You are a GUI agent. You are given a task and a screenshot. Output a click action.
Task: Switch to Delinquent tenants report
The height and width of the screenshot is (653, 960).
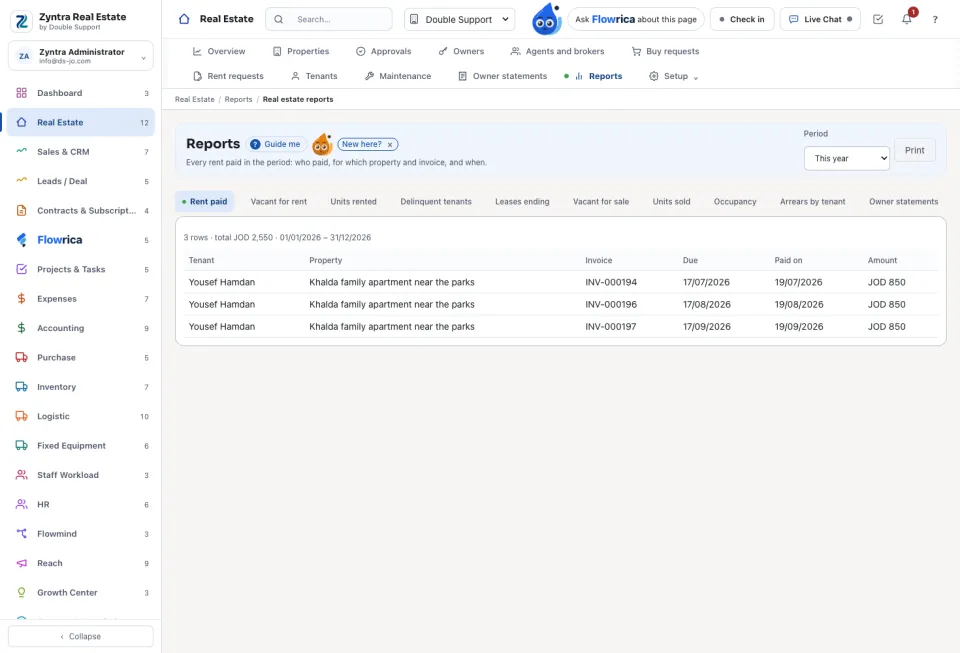click(436, 202)
